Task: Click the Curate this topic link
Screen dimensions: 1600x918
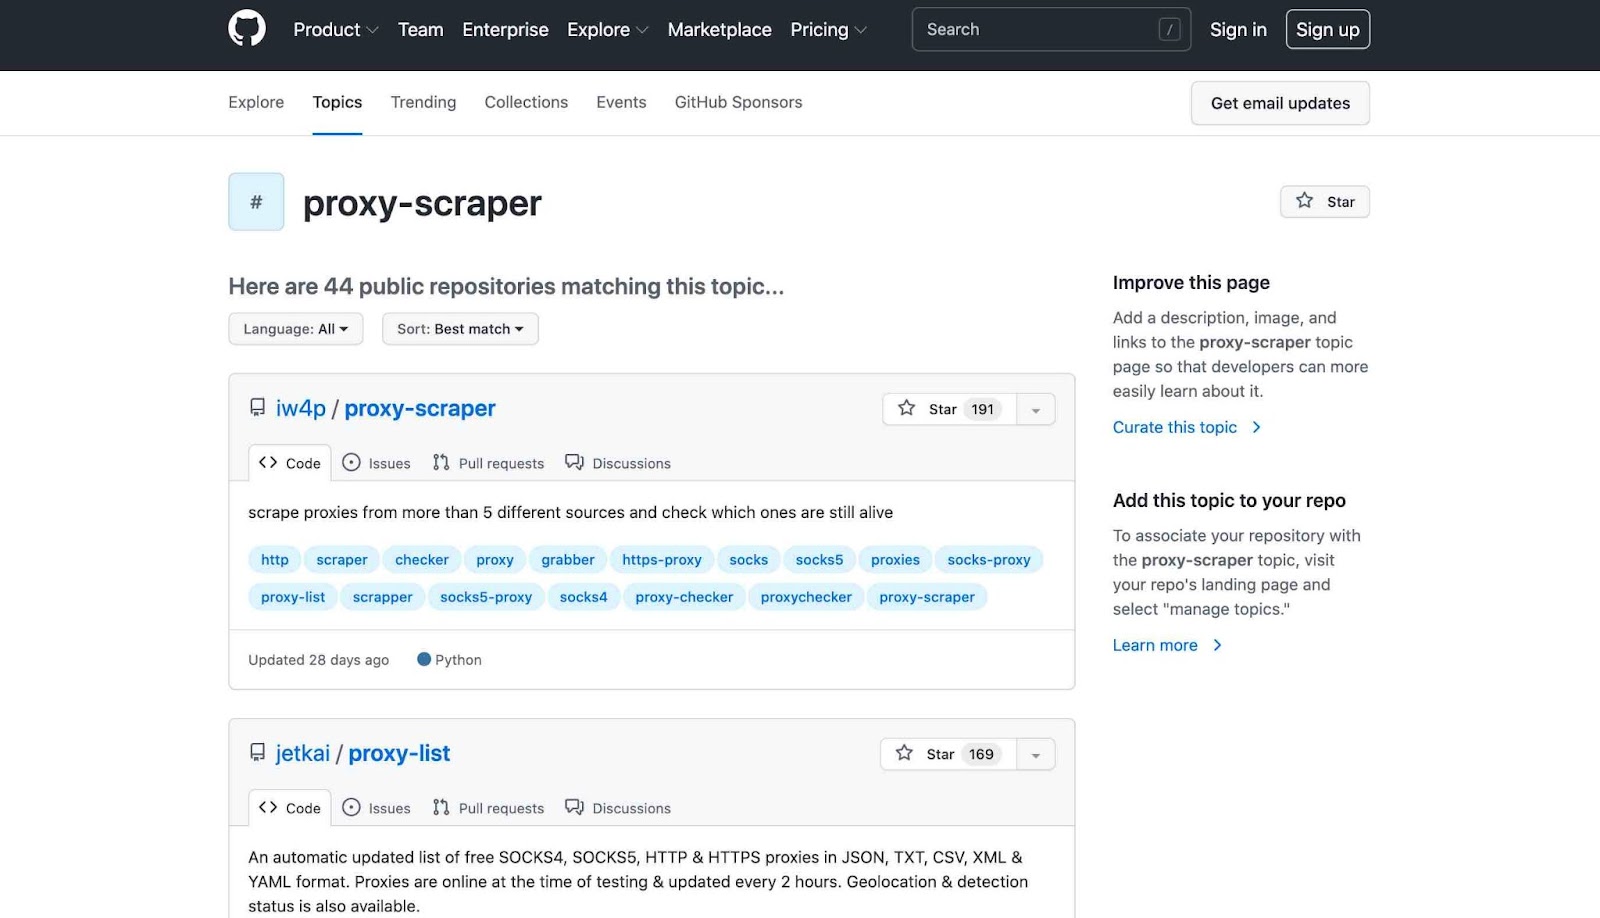Action: 1187,427
